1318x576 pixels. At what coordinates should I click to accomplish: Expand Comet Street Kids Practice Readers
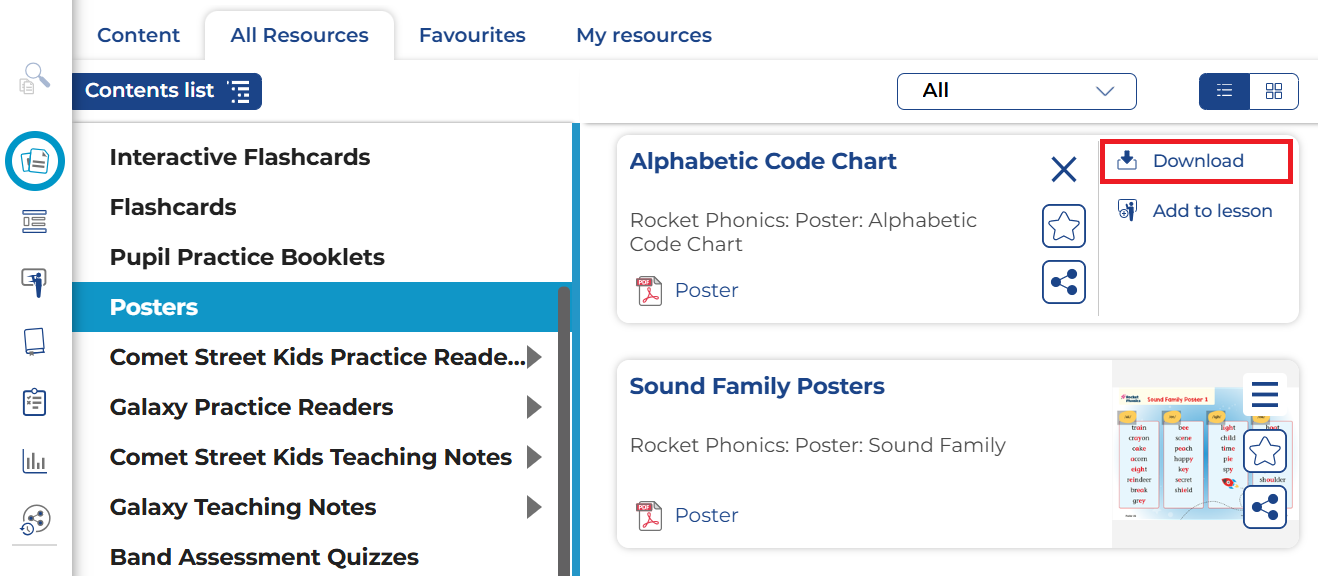pyautogui.click(x=535, y=357)
